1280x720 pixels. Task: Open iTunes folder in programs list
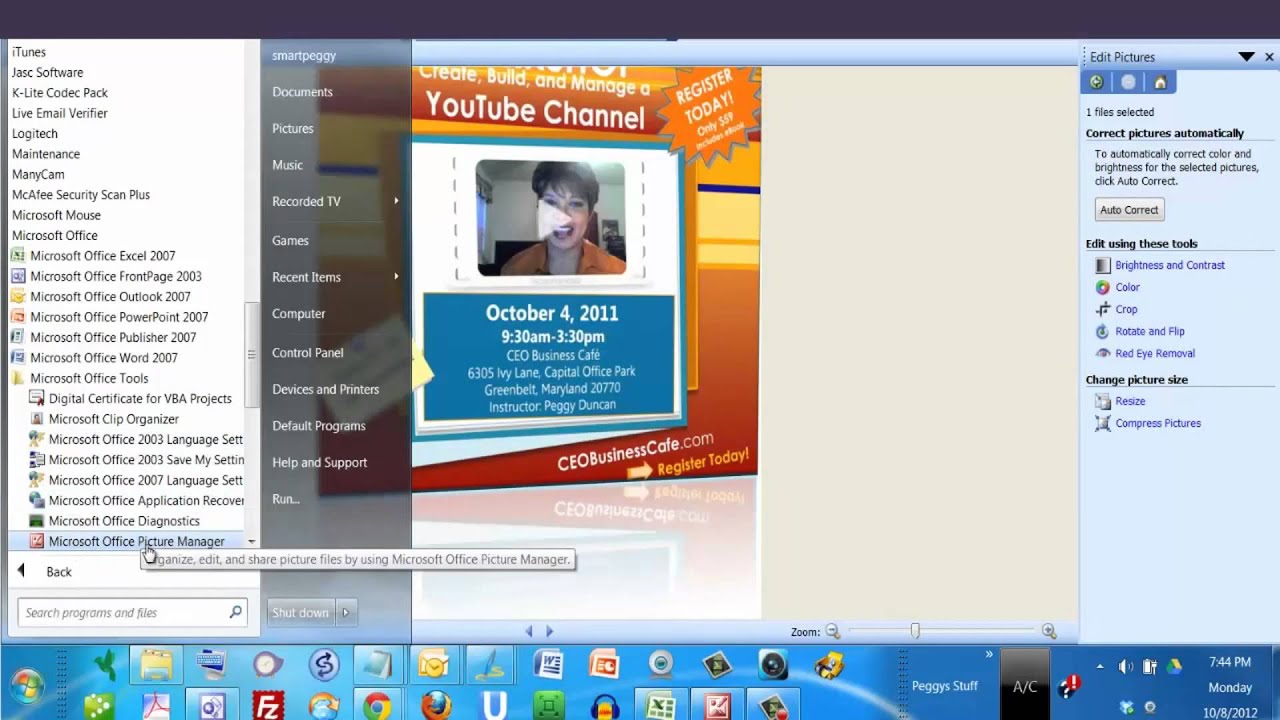tap(29, 52)
